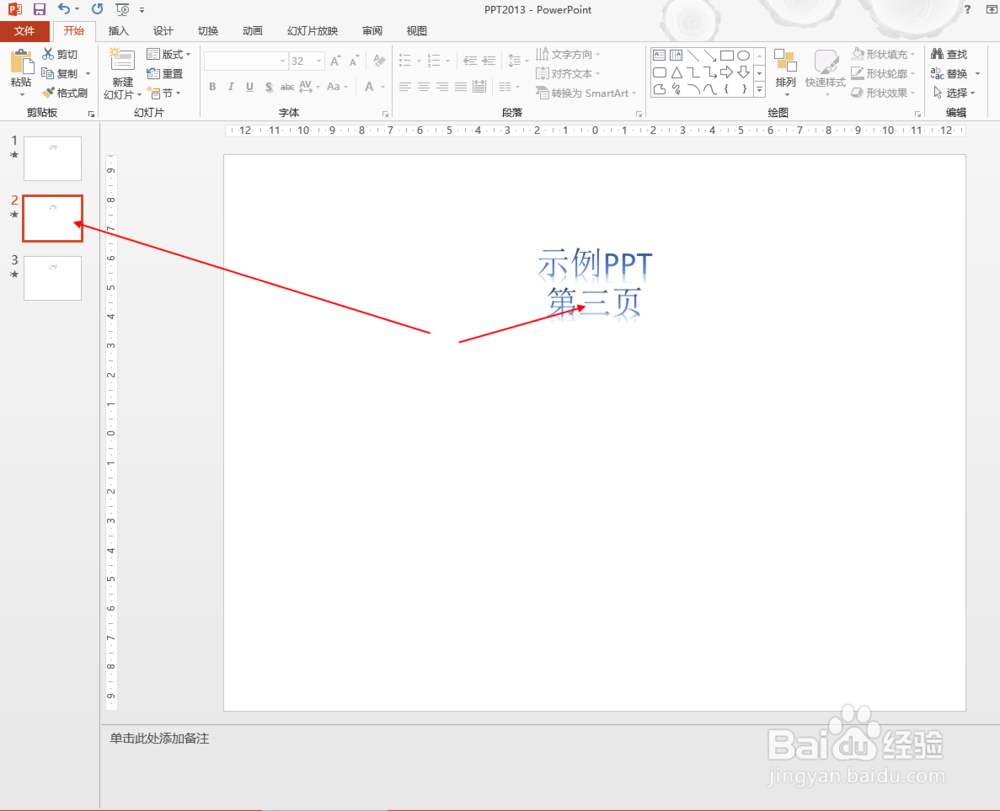This screenshot has height=811, width=1000.
Task: Select the rectangle shape in shapes gallery
Action: point(726,55)
